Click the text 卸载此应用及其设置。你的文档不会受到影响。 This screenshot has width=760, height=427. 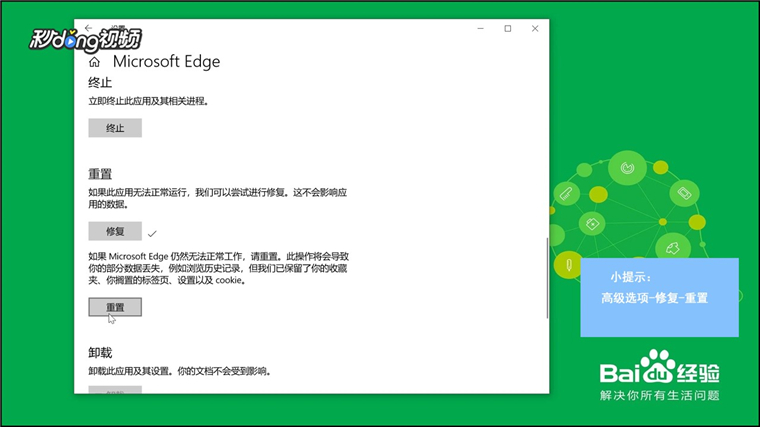[179, 371]
